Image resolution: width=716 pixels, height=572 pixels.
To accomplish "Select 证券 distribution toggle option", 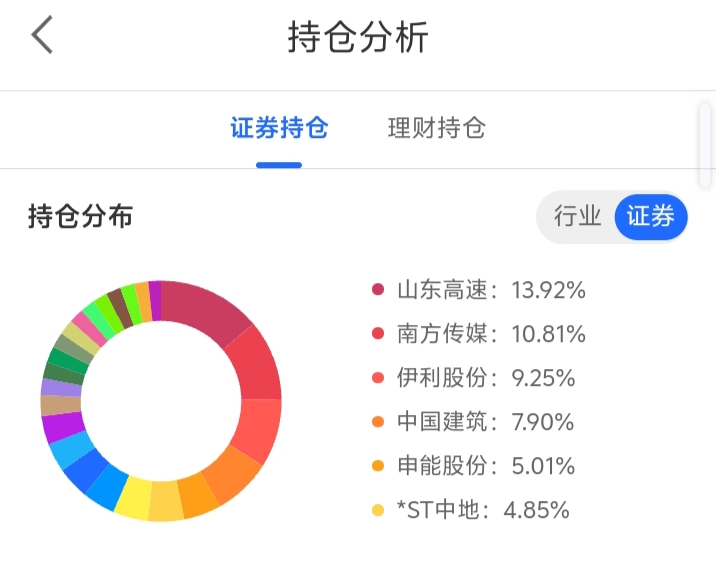I will [x=651, y=216].
